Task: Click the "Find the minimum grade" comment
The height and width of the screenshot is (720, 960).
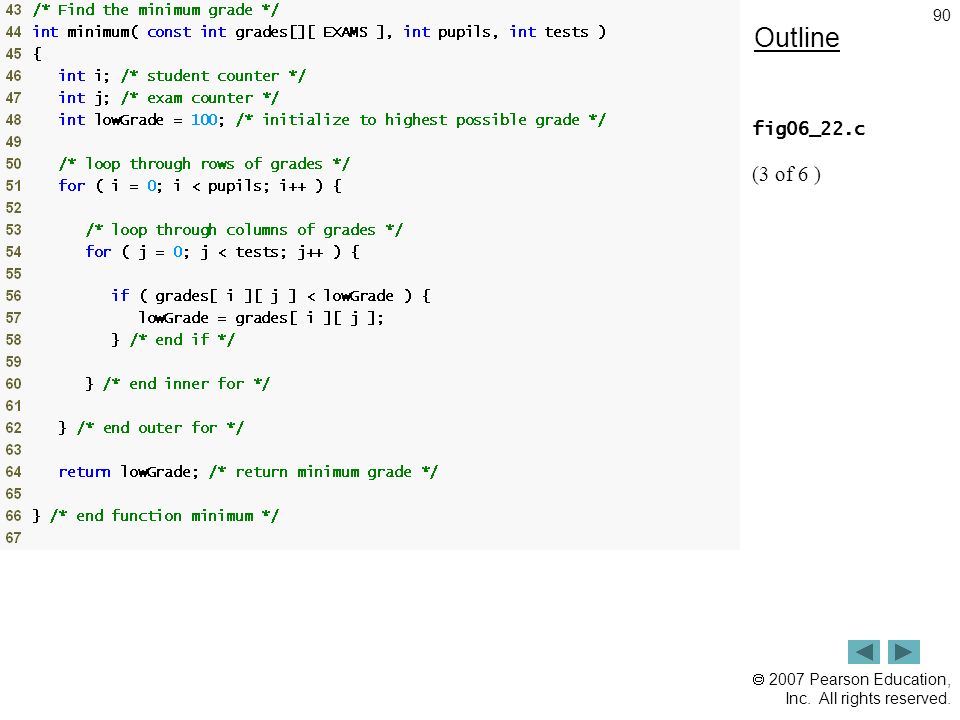Action: point(156,10)
